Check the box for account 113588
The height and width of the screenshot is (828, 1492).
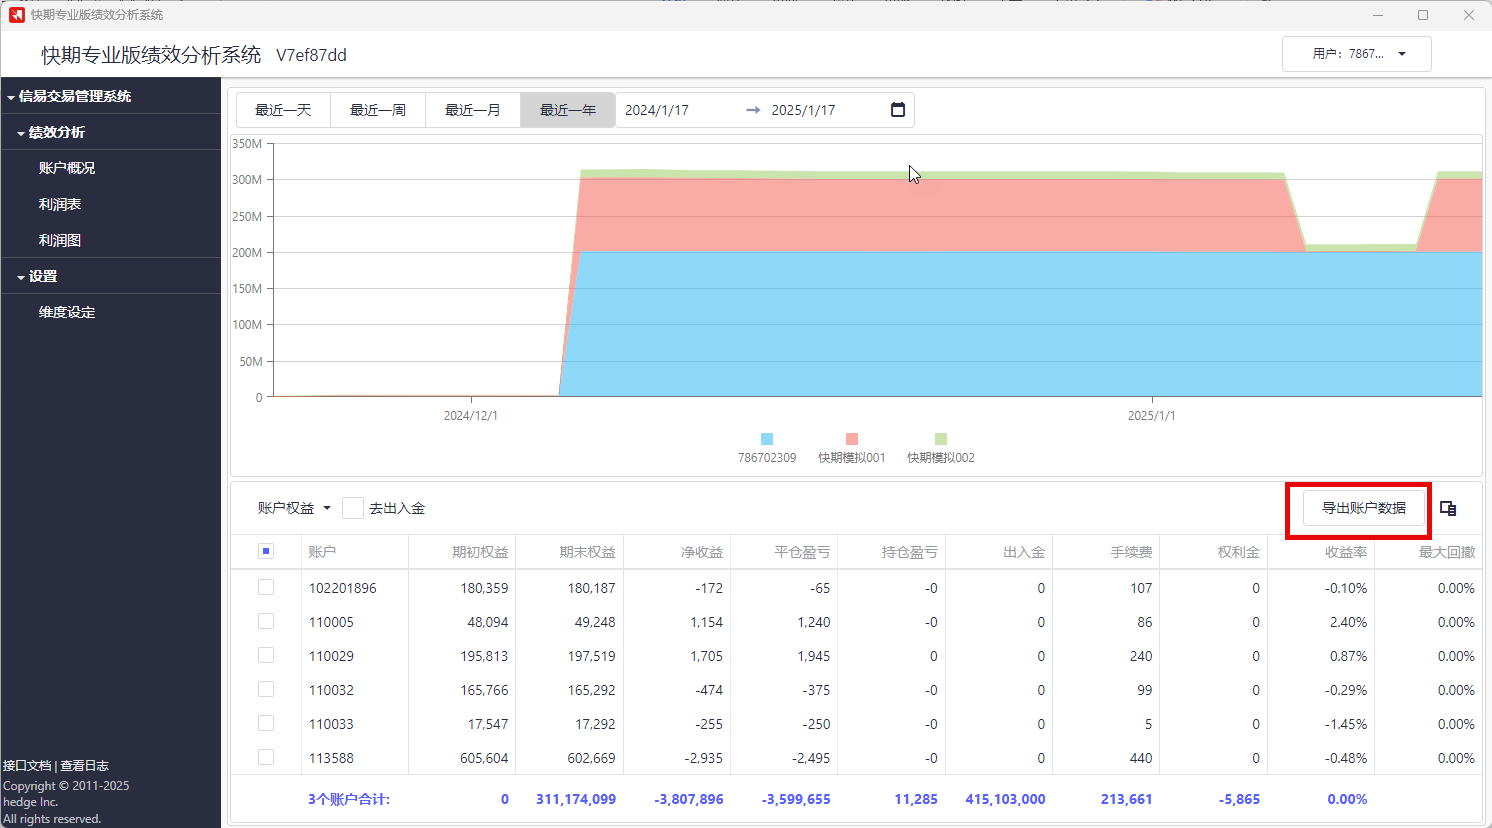(x=266, y=757)
